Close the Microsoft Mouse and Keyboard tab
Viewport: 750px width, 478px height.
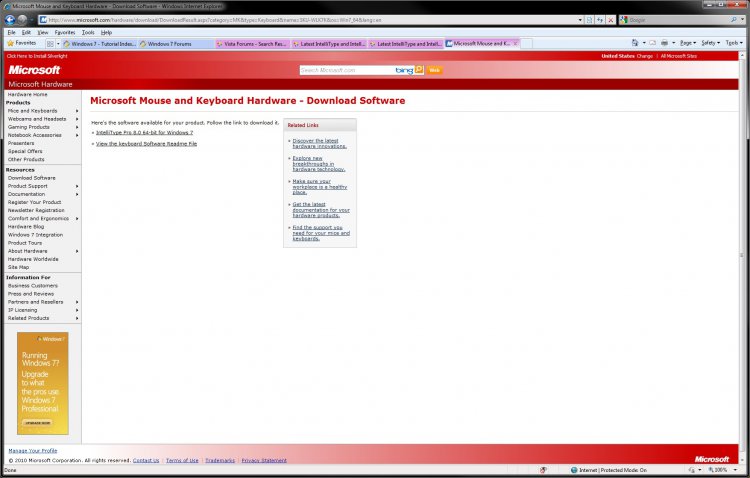(515, 44)
